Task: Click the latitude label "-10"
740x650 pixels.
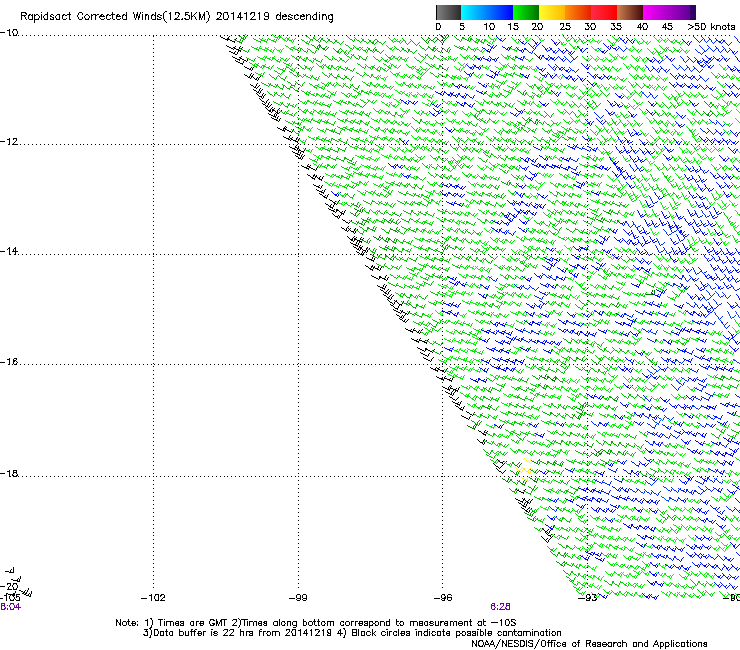Action: [9, 33]
